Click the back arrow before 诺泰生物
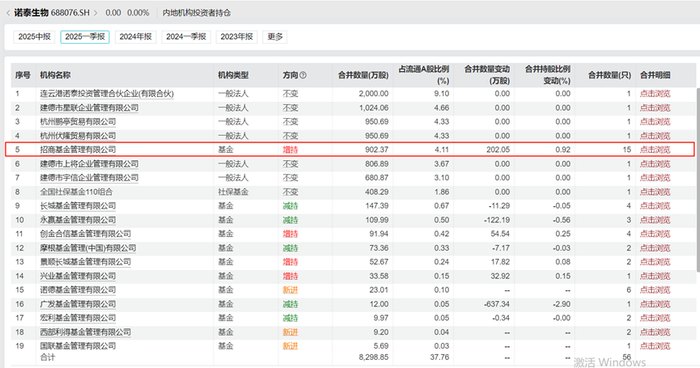 tap(8, 13)
